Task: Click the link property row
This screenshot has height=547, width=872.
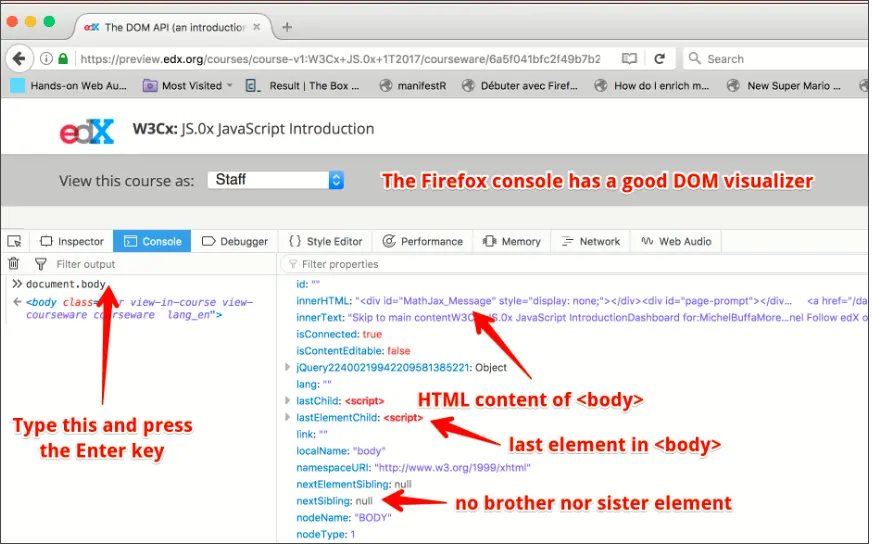Action: tap(312, 434)
